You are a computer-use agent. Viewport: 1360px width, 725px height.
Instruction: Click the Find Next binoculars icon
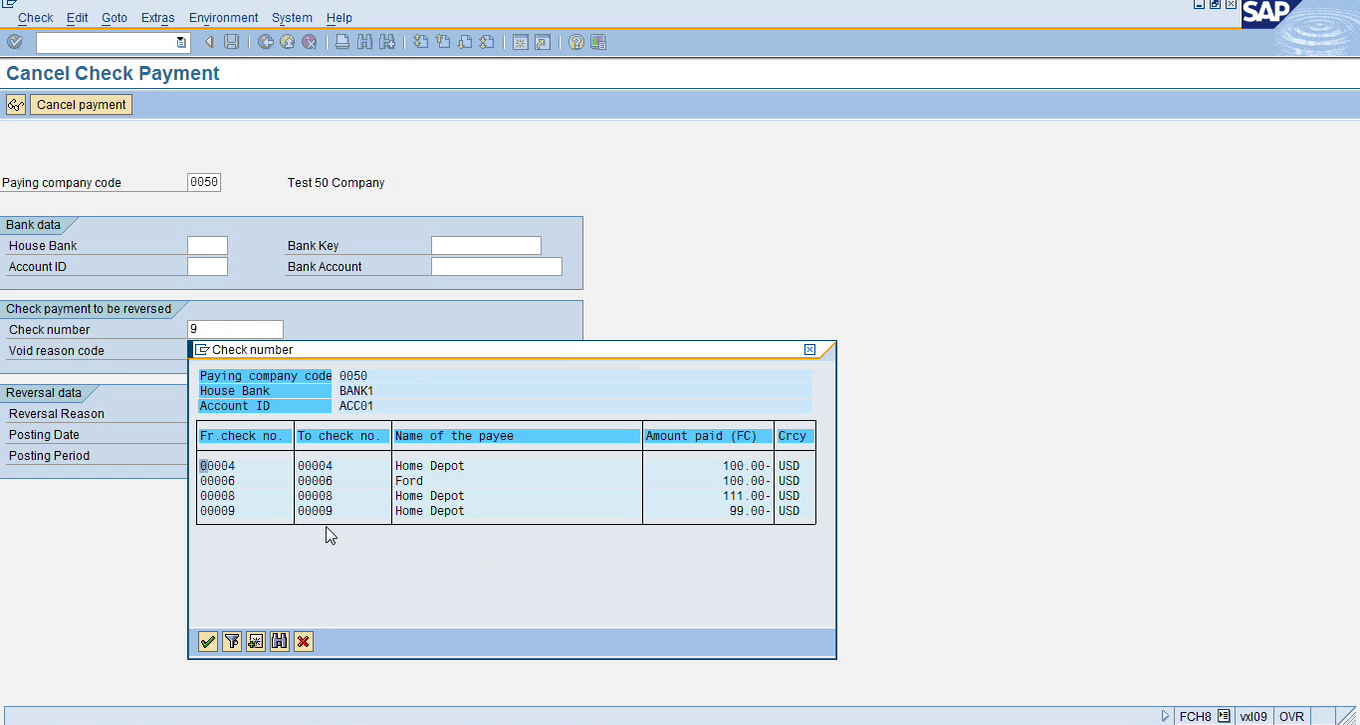pyautogui.click(x=386, y=42)
